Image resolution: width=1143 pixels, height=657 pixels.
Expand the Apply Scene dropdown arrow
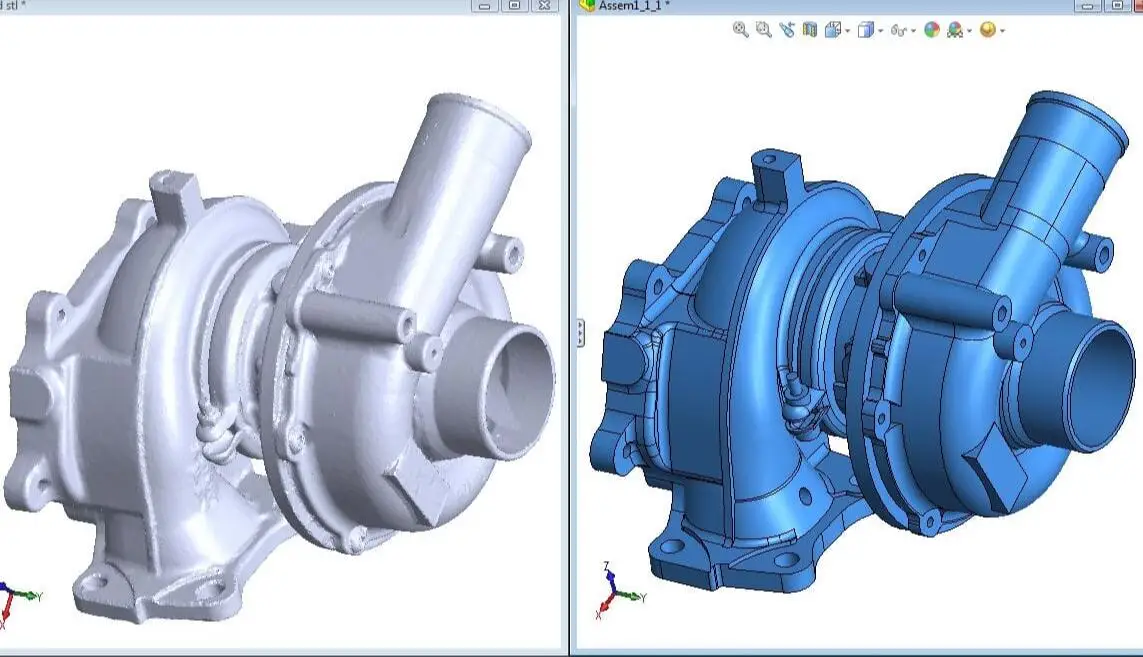[969, 31]
